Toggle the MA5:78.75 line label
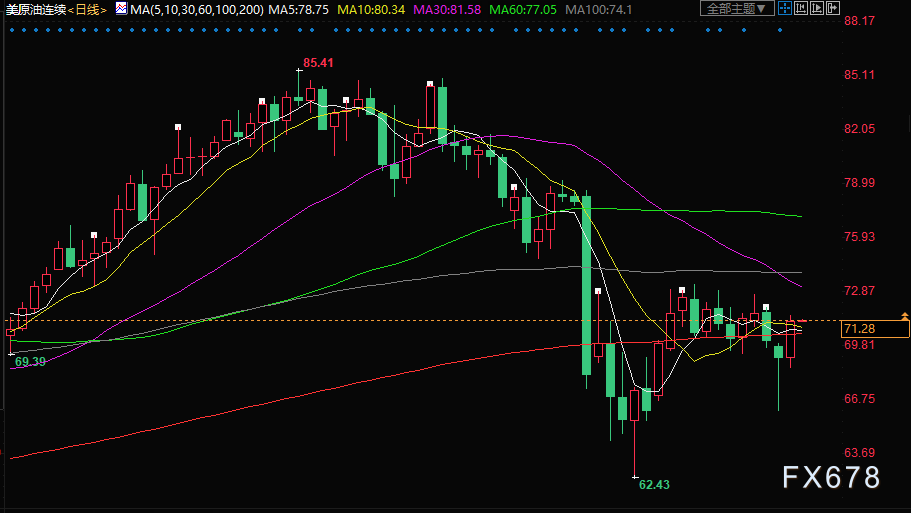The height and width of the screenshot is (513, 911). coord(299,9)
